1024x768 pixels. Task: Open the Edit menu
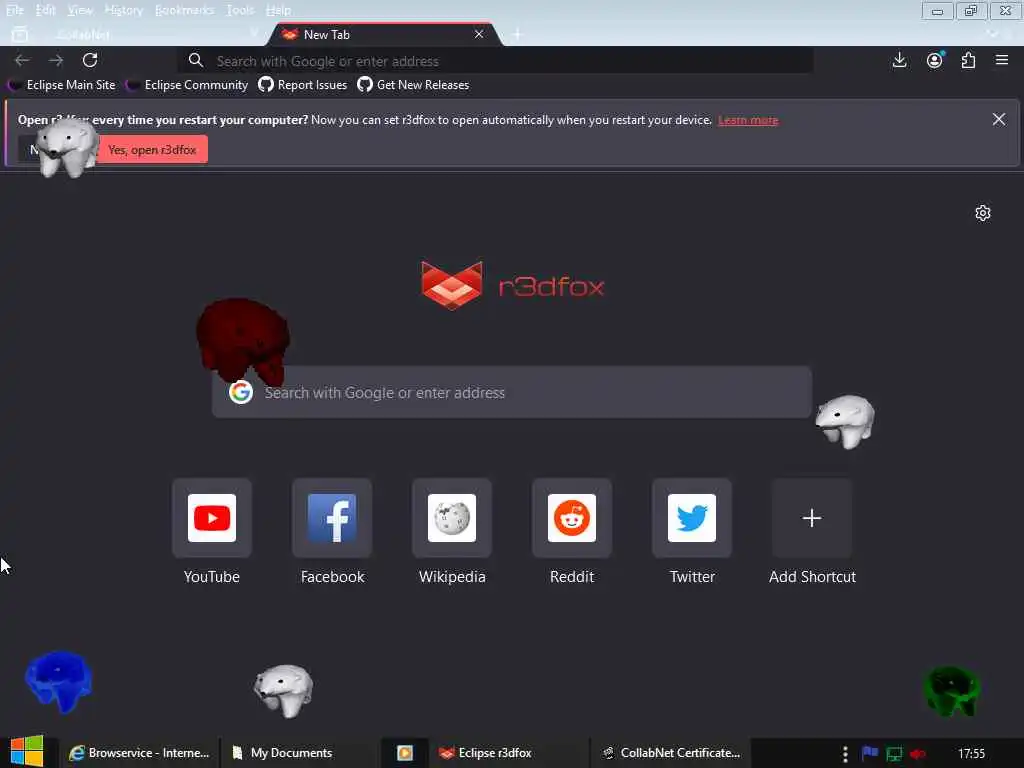45,10
